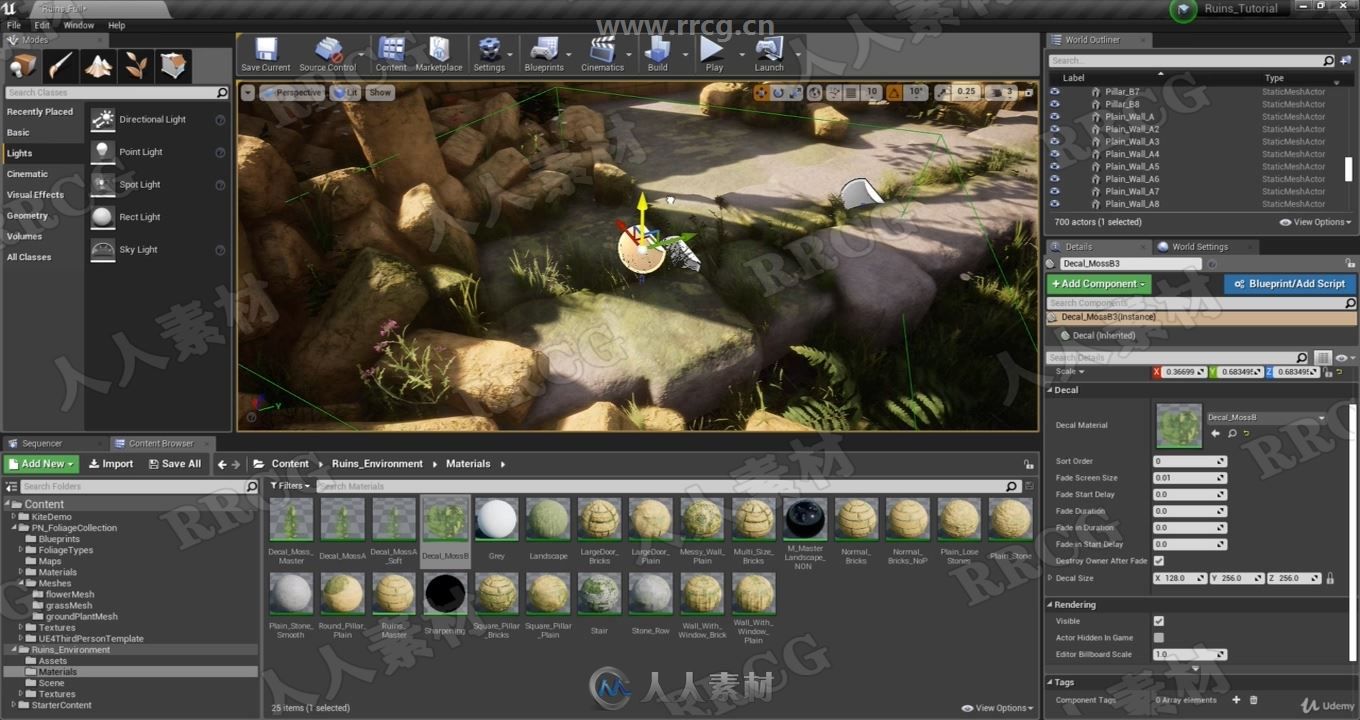The height and width of the screenshot is (720, 1360).
Task: Open the Perspective viewport type dropdown
Action: (292, 92)
